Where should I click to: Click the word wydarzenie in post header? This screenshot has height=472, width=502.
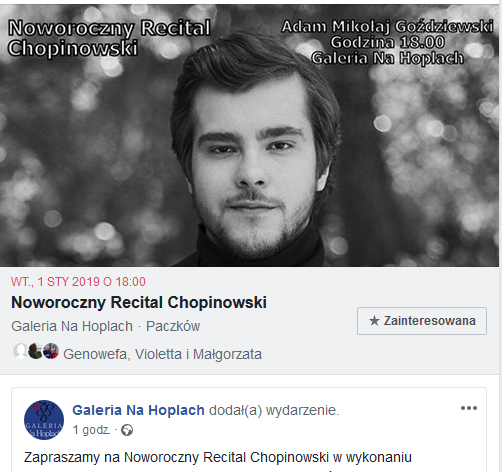pyautogui.click(x=302, y=410)
